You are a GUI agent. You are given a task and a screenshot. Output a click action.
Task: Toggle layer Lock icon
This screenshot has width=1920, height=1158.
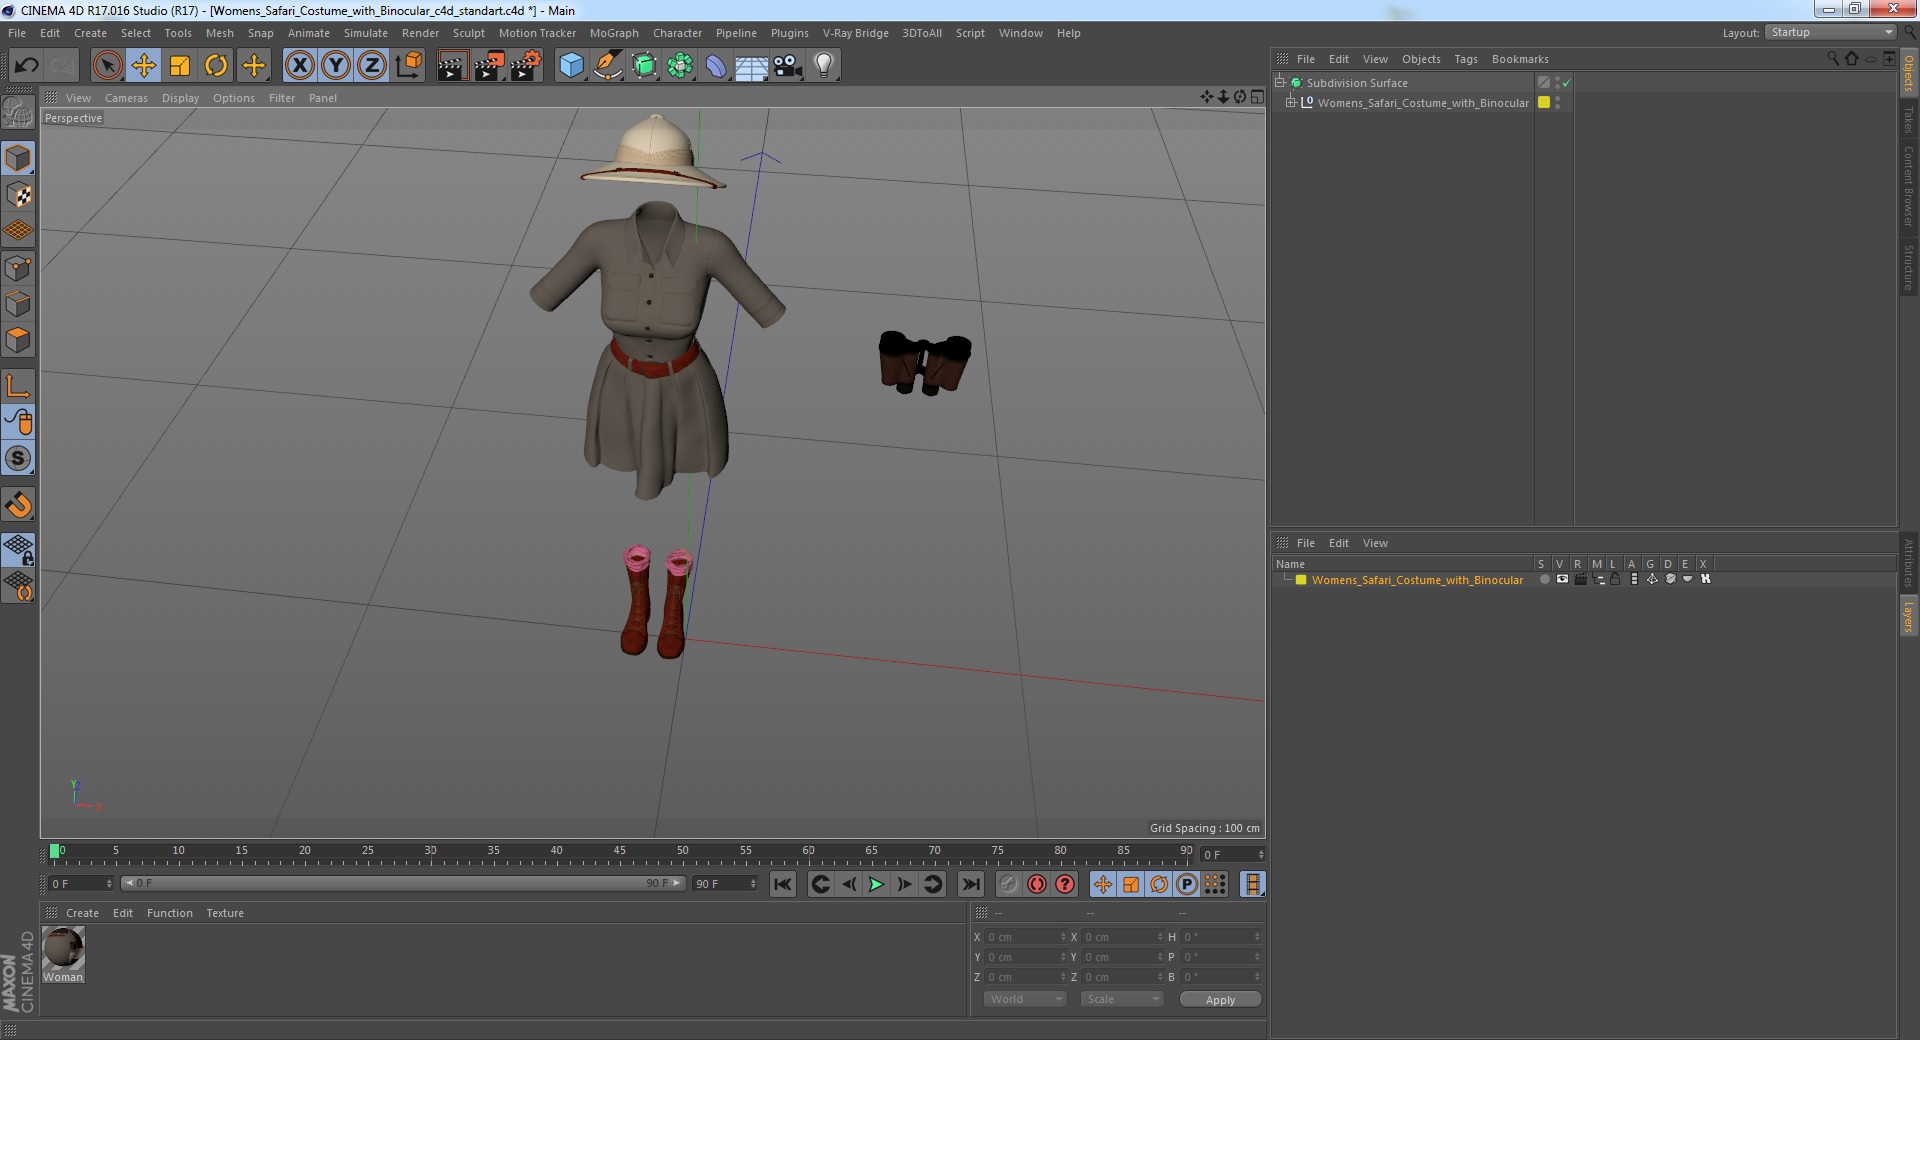pos(1615,580)
